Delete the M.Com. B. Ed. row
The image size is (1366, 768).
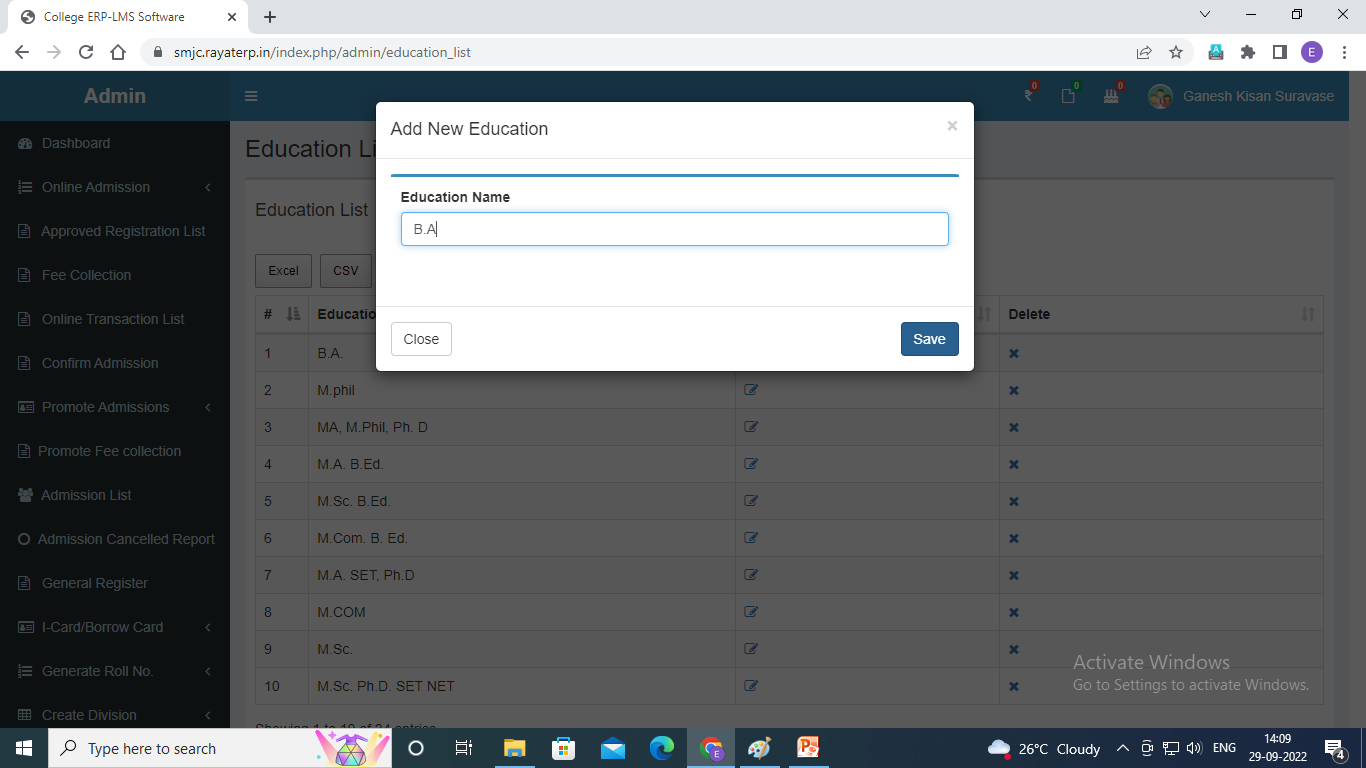(1013, 539)
